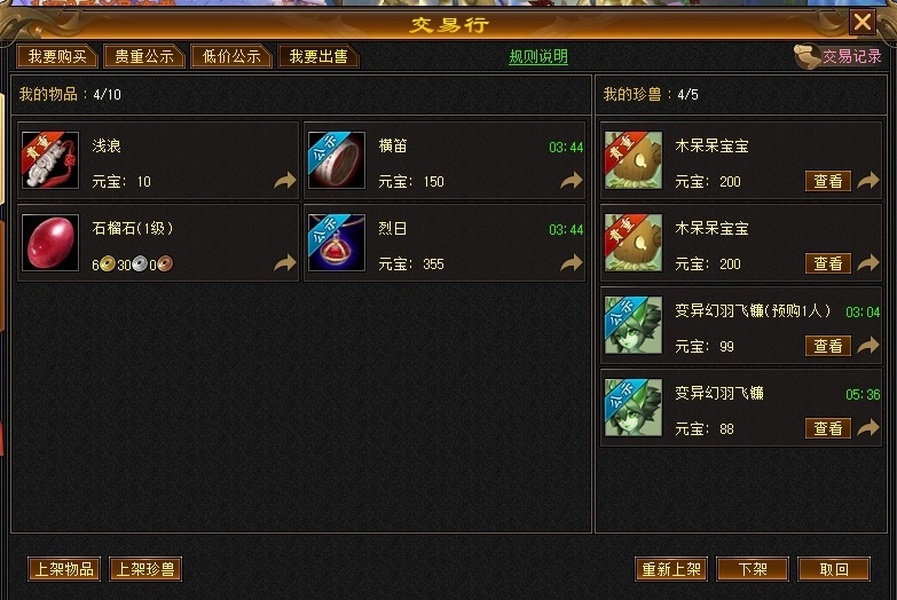The height and width of the screenshot is (600, 897).
Task: Select the first 木呆呆宝宝 pet portrait
Action: tap(634, 160)
